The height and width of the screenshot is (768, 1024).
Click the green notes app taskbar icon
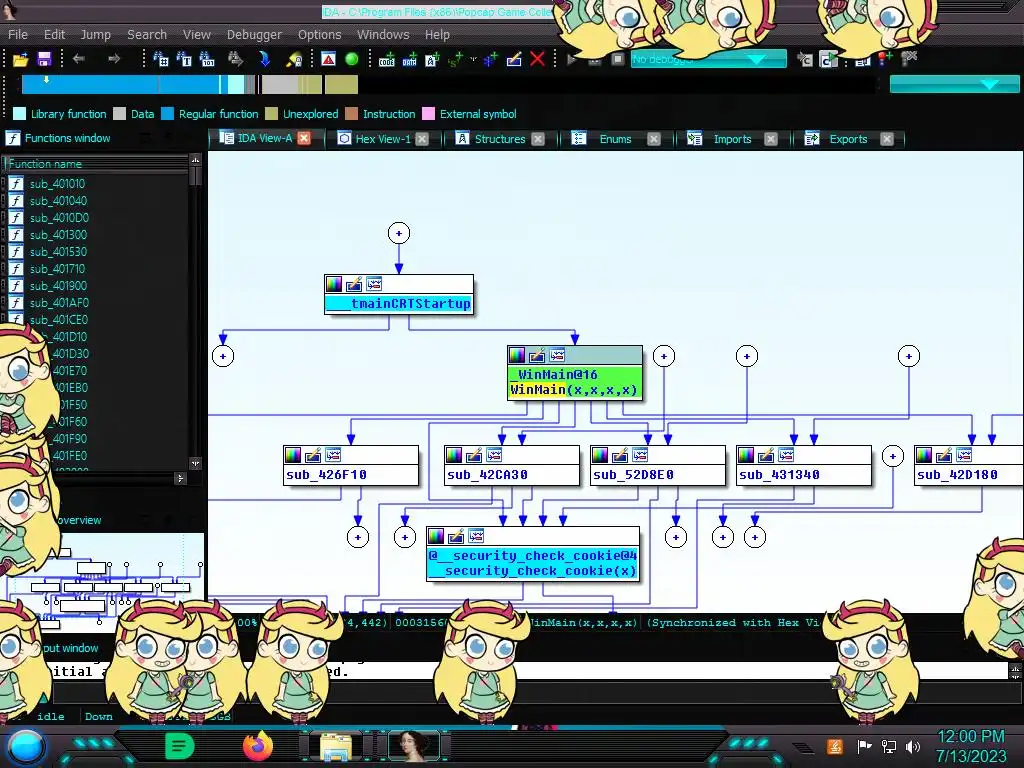coord(180,746)
